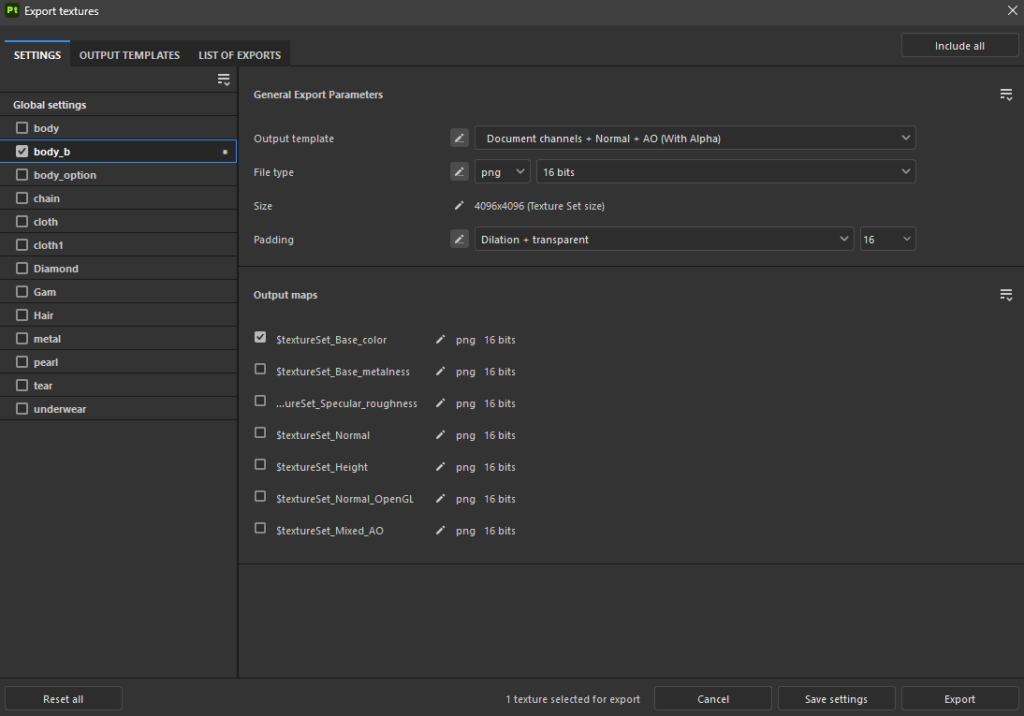Click the 4096x4096 (Texture Set size) text
The image size is (1024, 716).
tap(539, 206)
